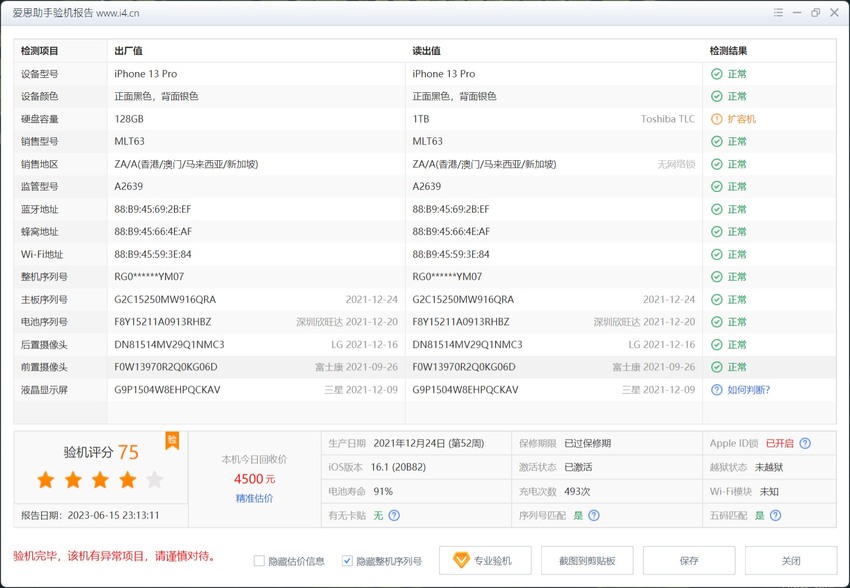Click the 保存 button
The width and height of the screenshot is (850, 588).
[x=689, y=560]
